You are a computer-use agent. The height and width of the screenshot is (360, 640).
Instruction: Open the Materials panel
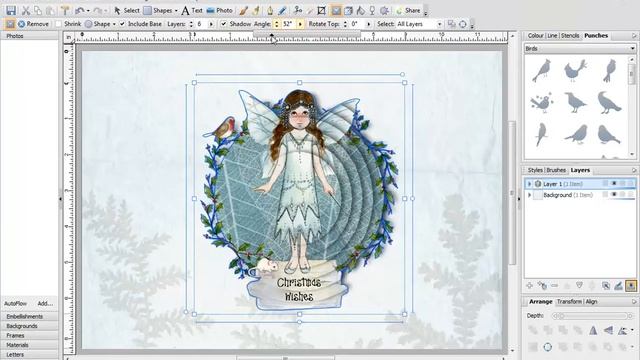pyautogui.click(x=29, y=345)
